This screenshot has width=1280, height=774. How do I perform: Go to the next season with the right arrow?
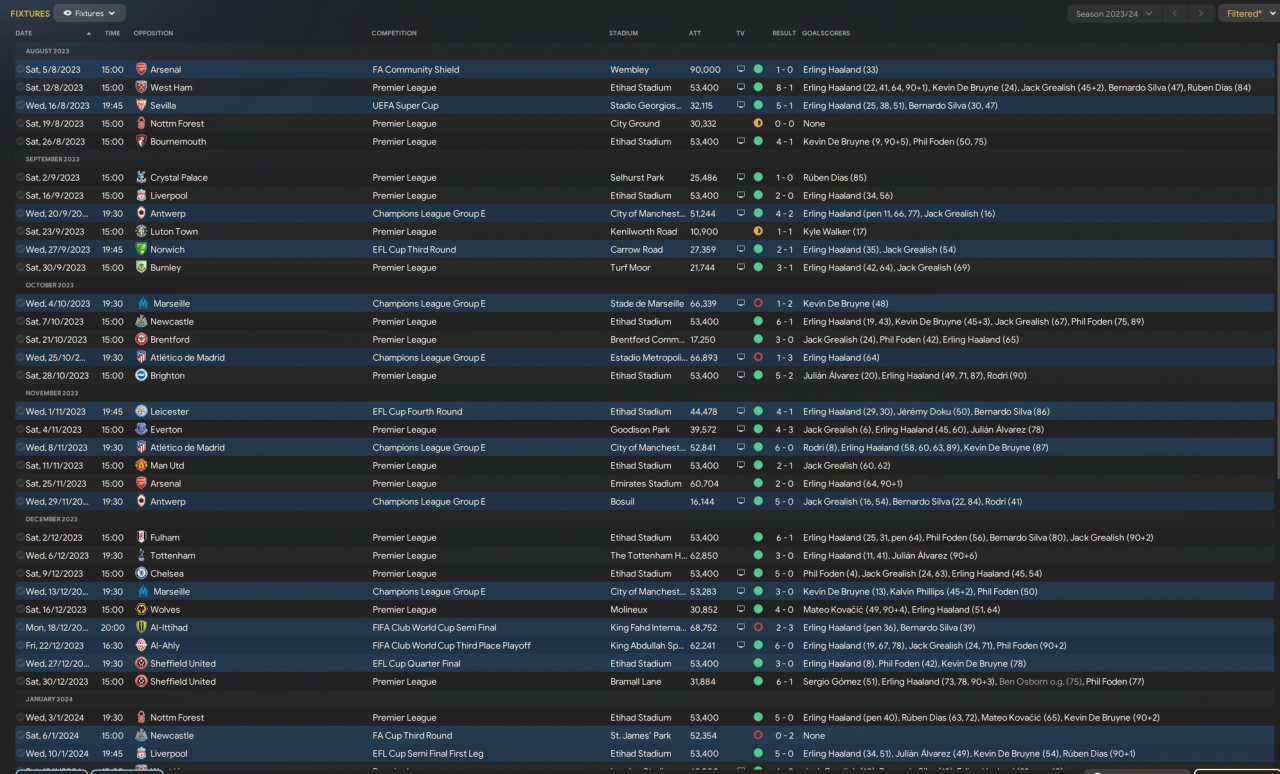[x=1201, y=14]
